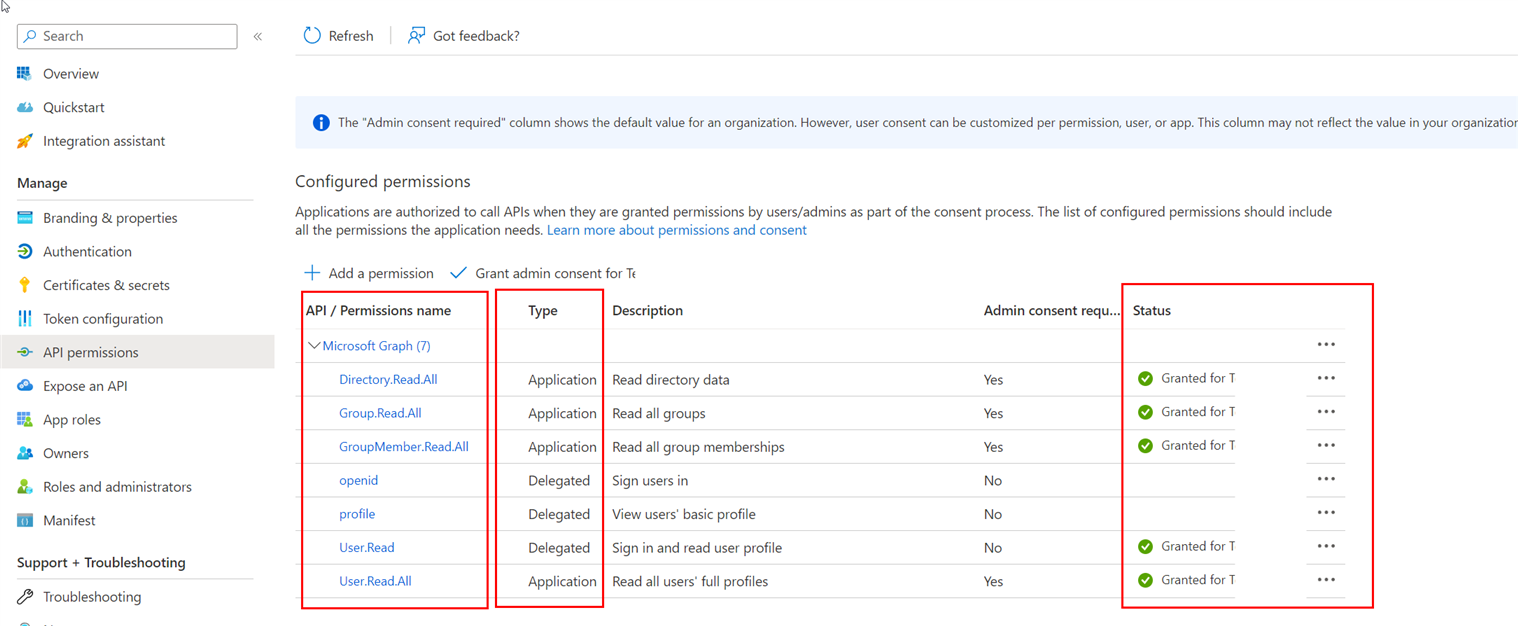Open more options for Microsoft Graph row

tap(1326, 345)
